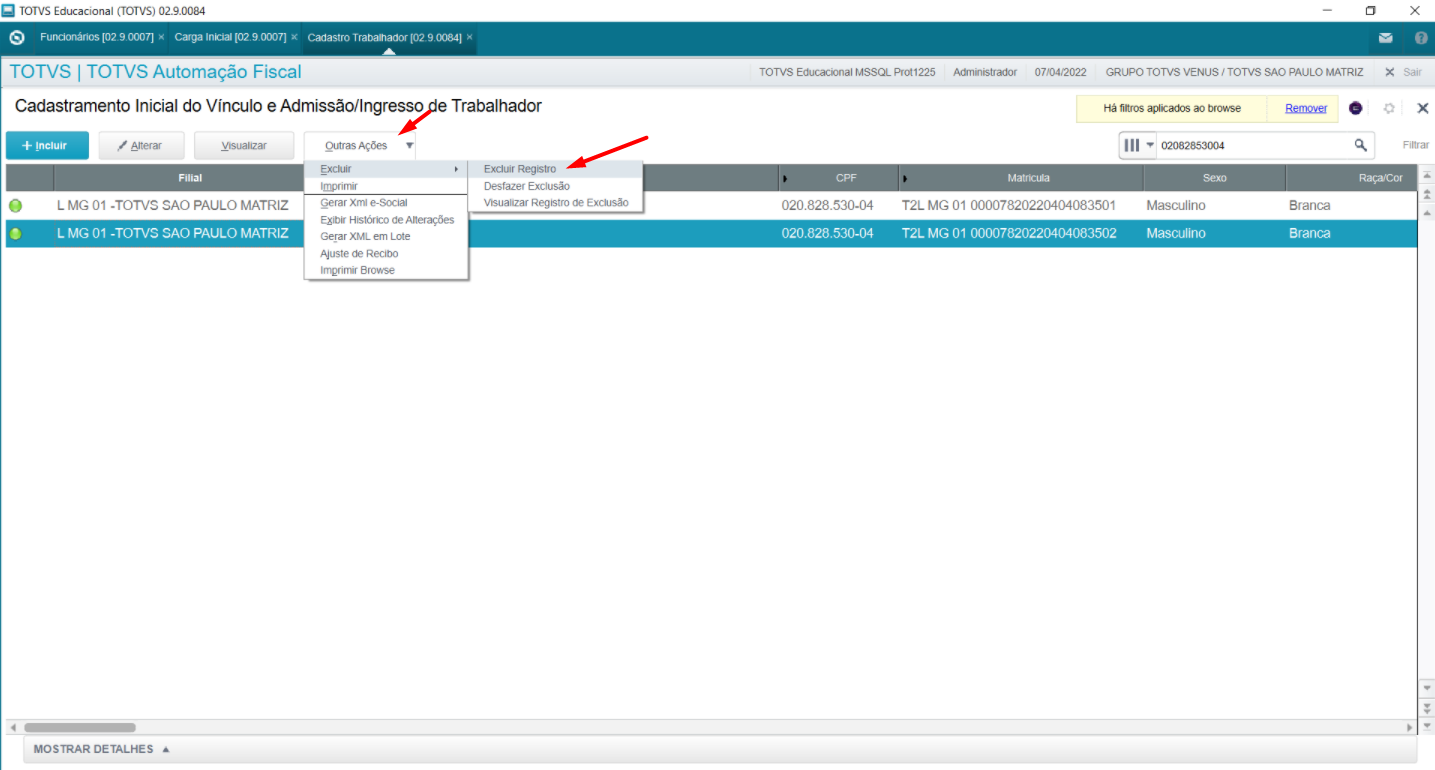
Task: Click the Sair button label
Action: coord(1412,73)
